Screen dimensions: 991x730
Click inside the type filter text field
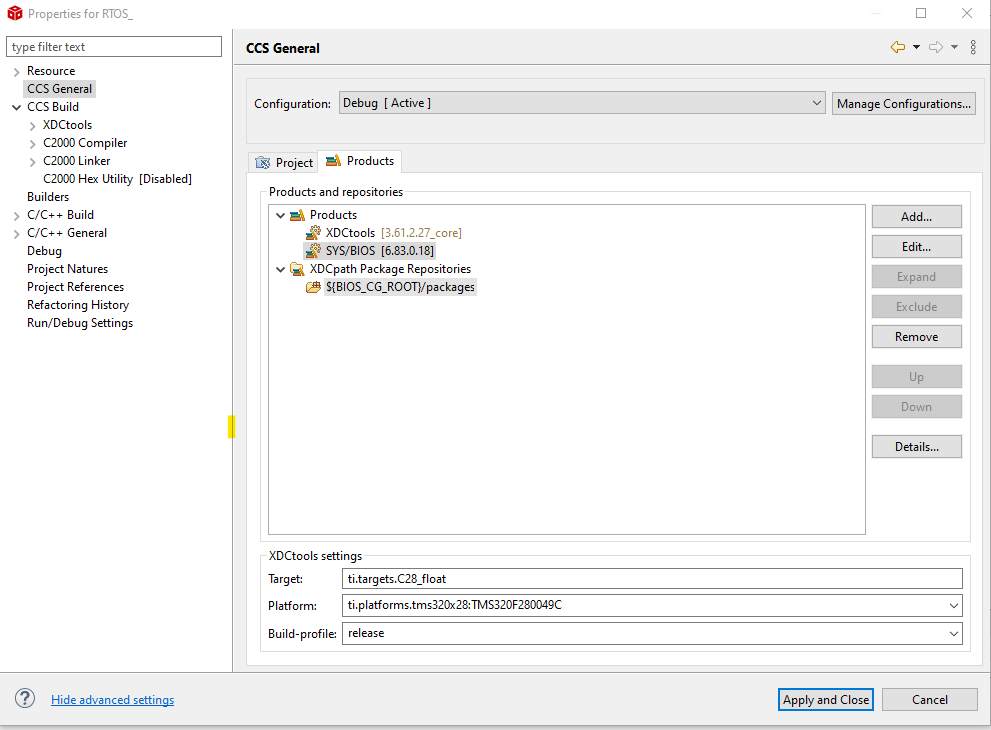click(113, 46)
